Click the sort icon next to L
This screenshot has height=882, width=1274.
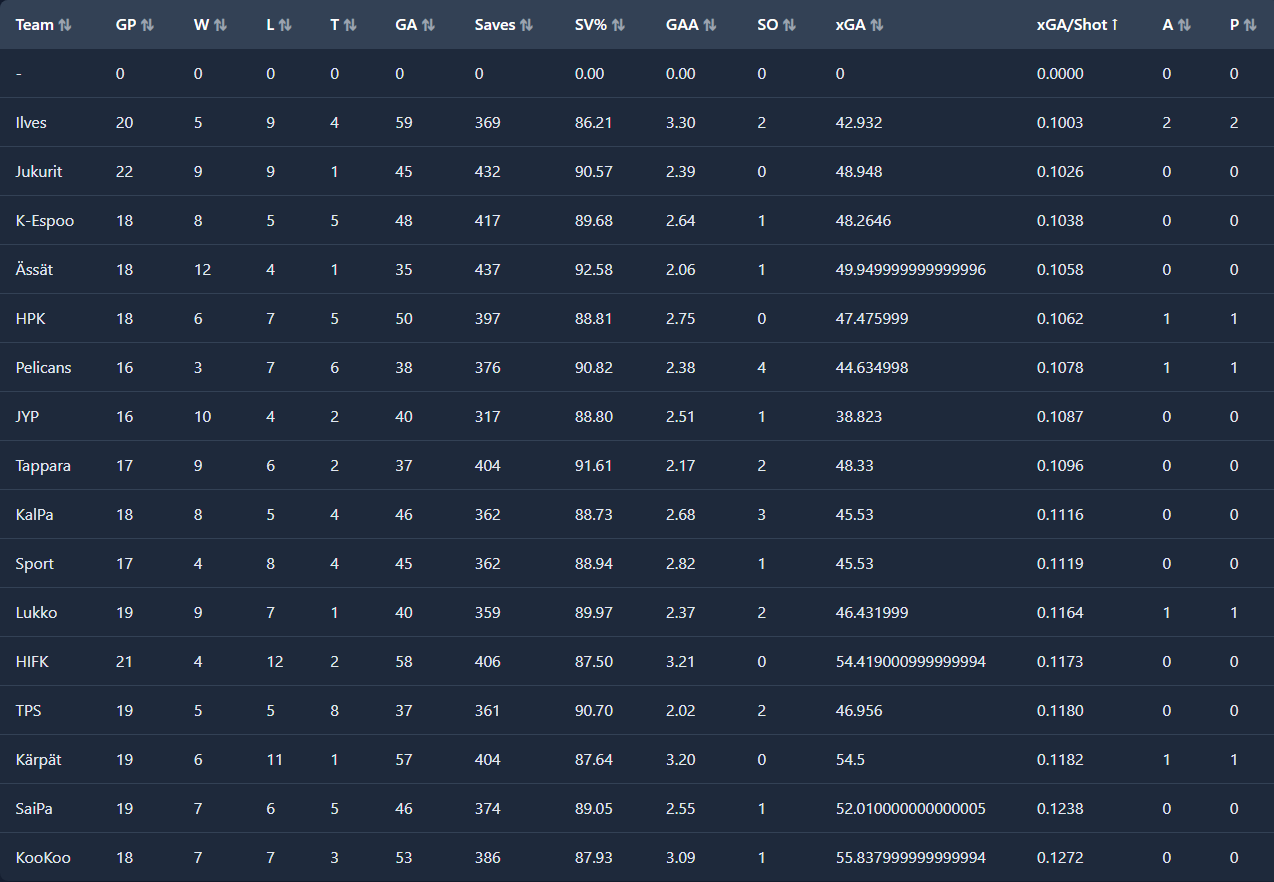pos(285,25)
